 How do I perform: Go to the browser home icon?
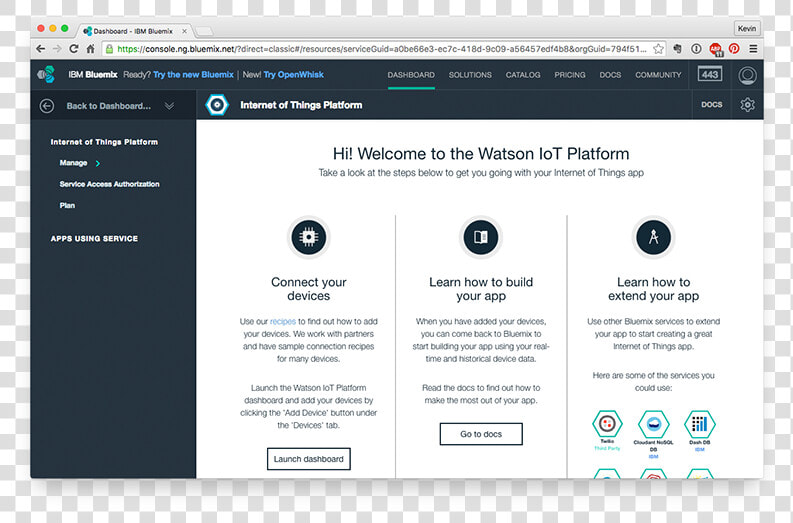(91, 49)
